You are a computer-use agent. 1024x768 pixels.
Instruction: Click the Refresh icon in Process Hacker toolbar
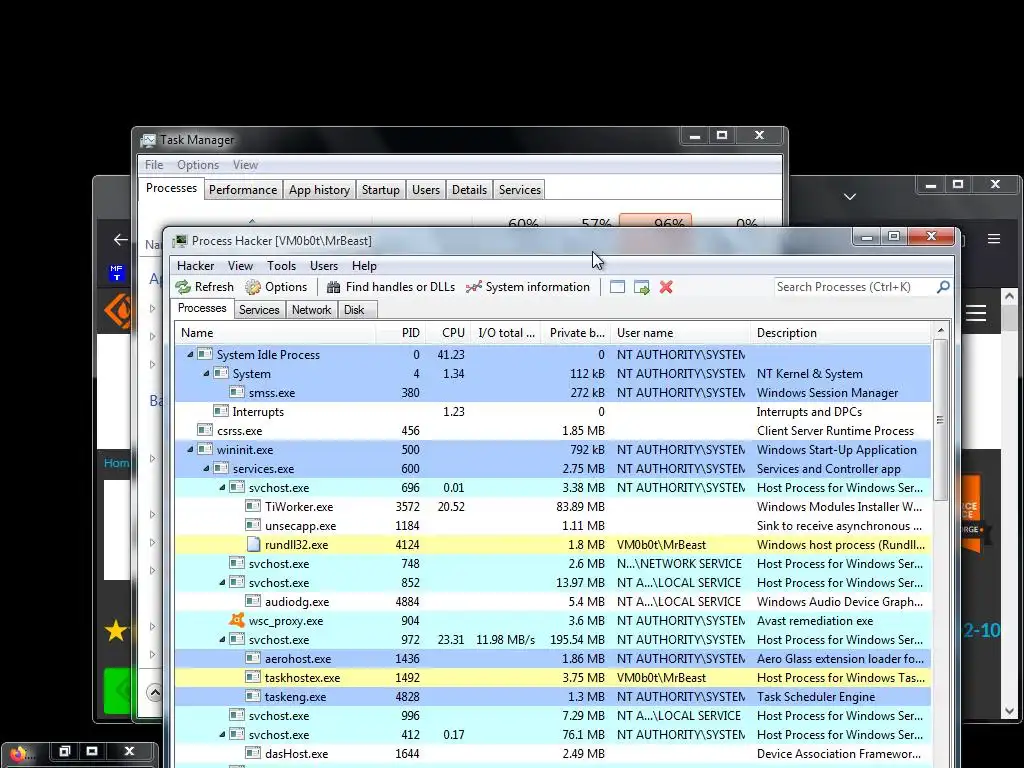pos(184,287)
